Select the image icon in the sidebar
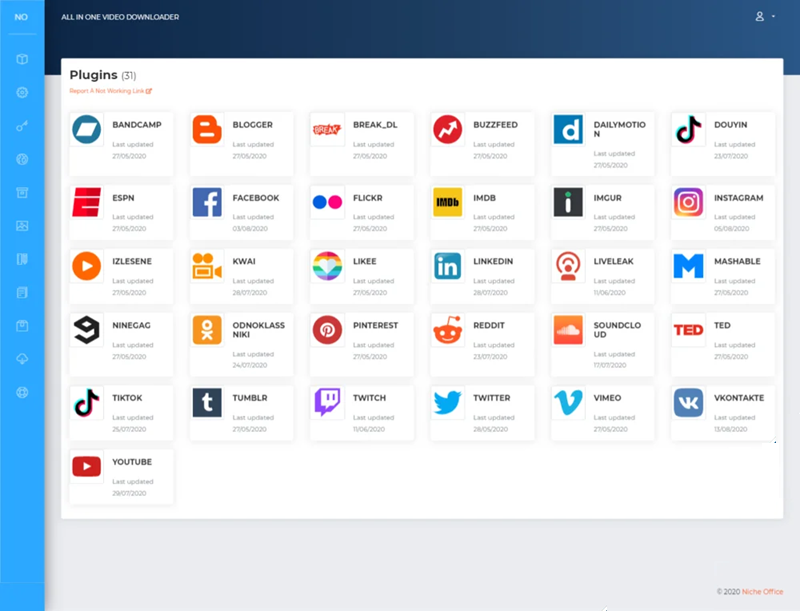Viewport: 800px width, 611px height. tap(22, 226)
